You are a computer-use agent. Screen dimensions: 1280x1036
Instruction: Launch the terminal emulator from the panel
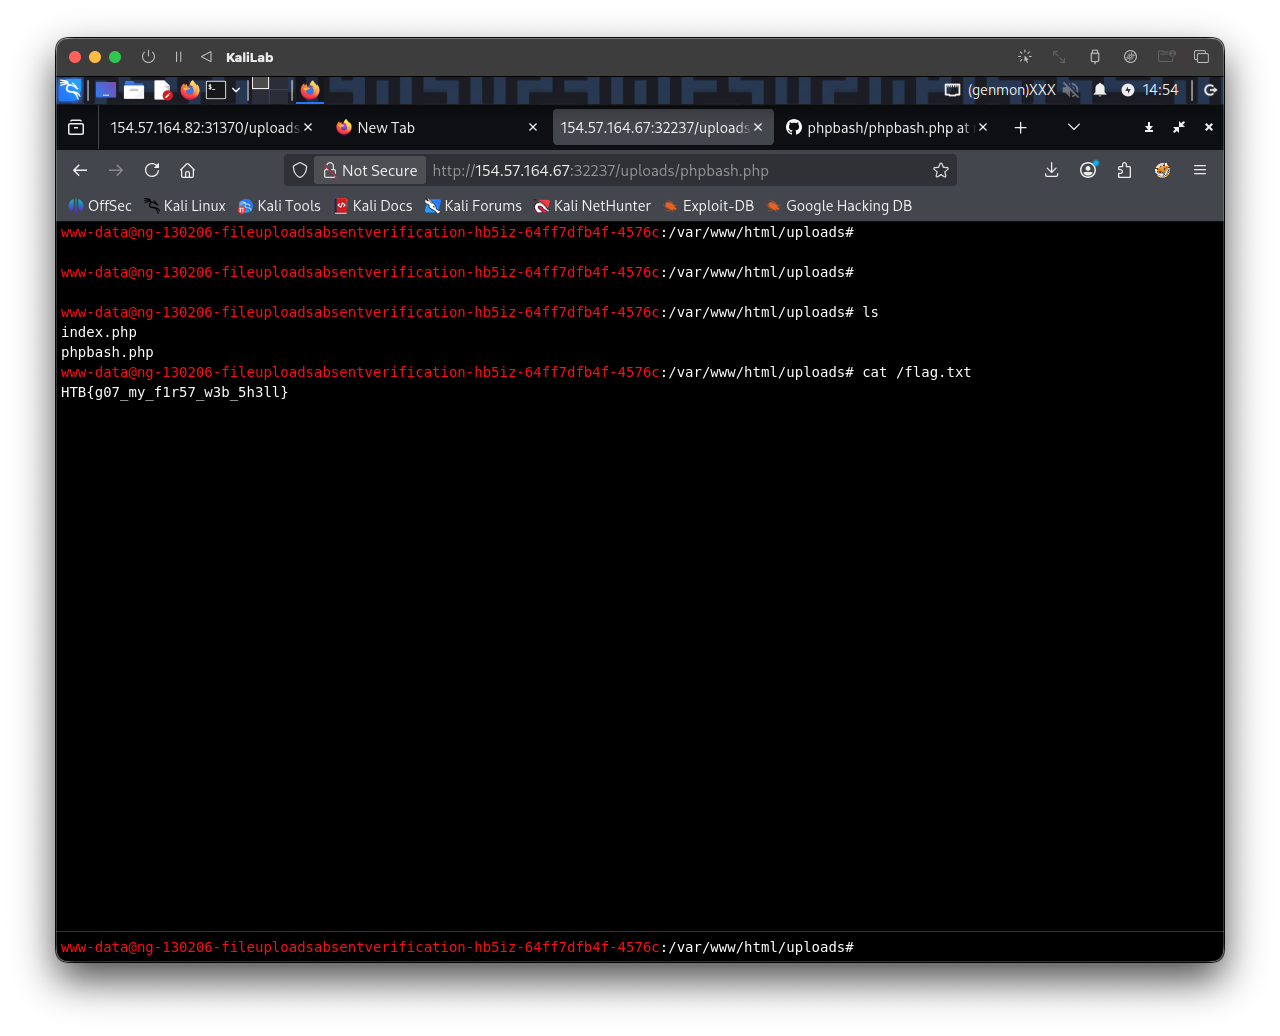click(216, 90)
